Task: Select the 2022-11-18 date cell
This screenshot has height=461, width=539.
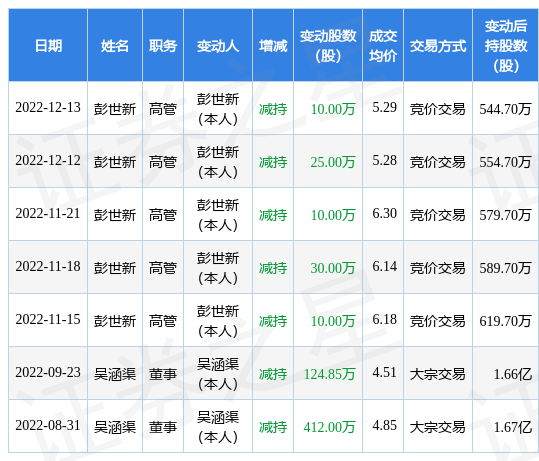Action: 48,266
